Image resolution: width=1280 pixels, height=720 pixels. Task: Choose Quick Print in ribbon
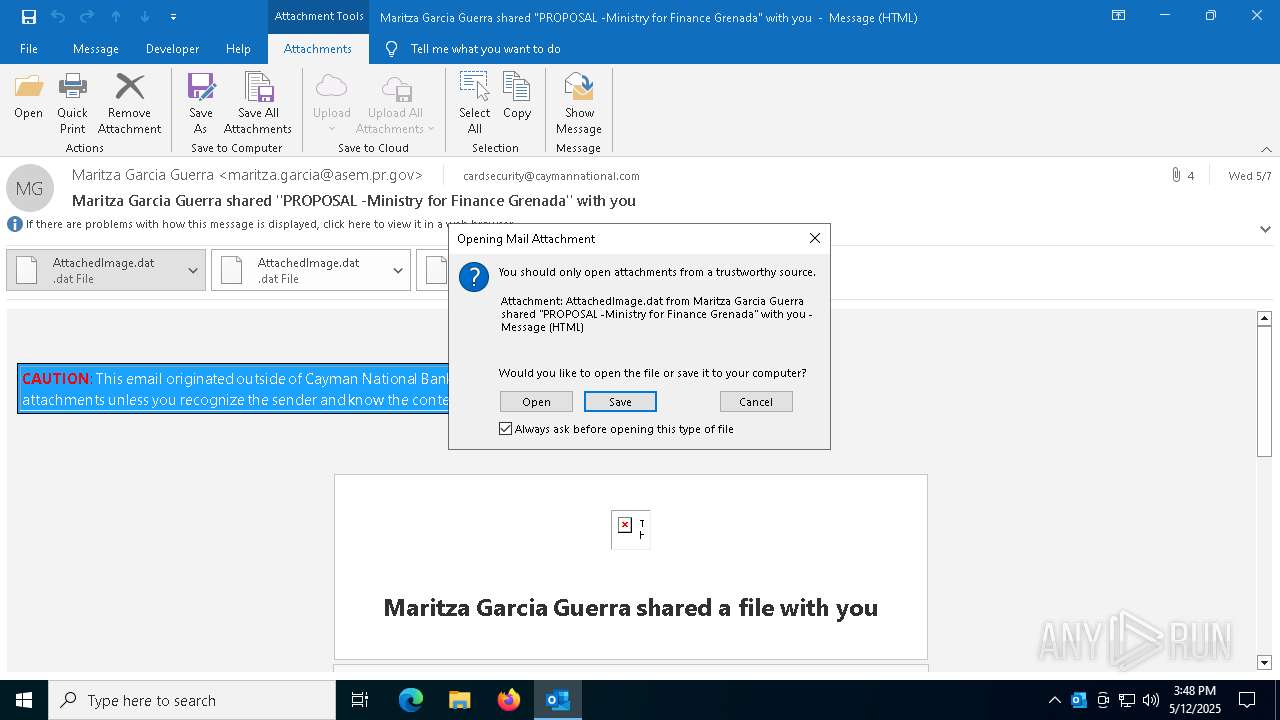(72, 104)
